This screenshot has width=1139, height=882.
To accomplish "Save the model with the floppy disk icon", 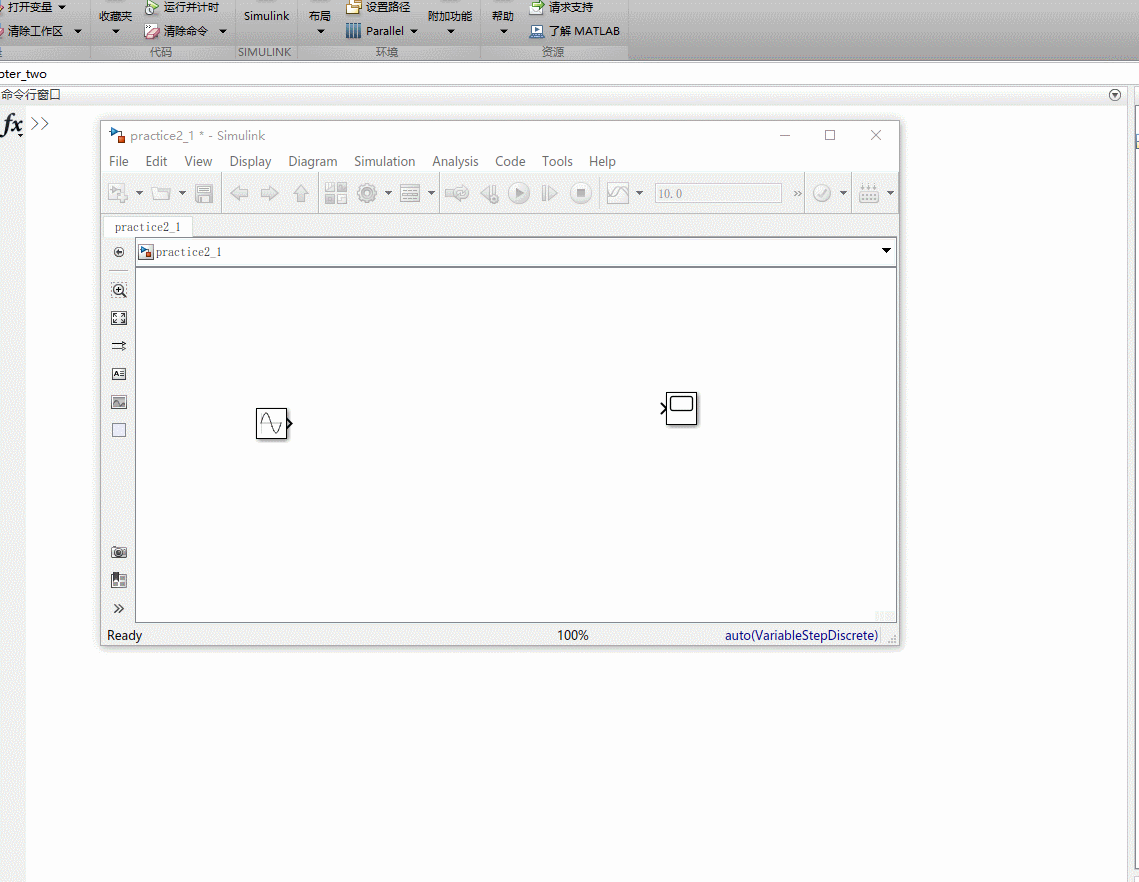I will pyautogui.click(x=204, y=193).
